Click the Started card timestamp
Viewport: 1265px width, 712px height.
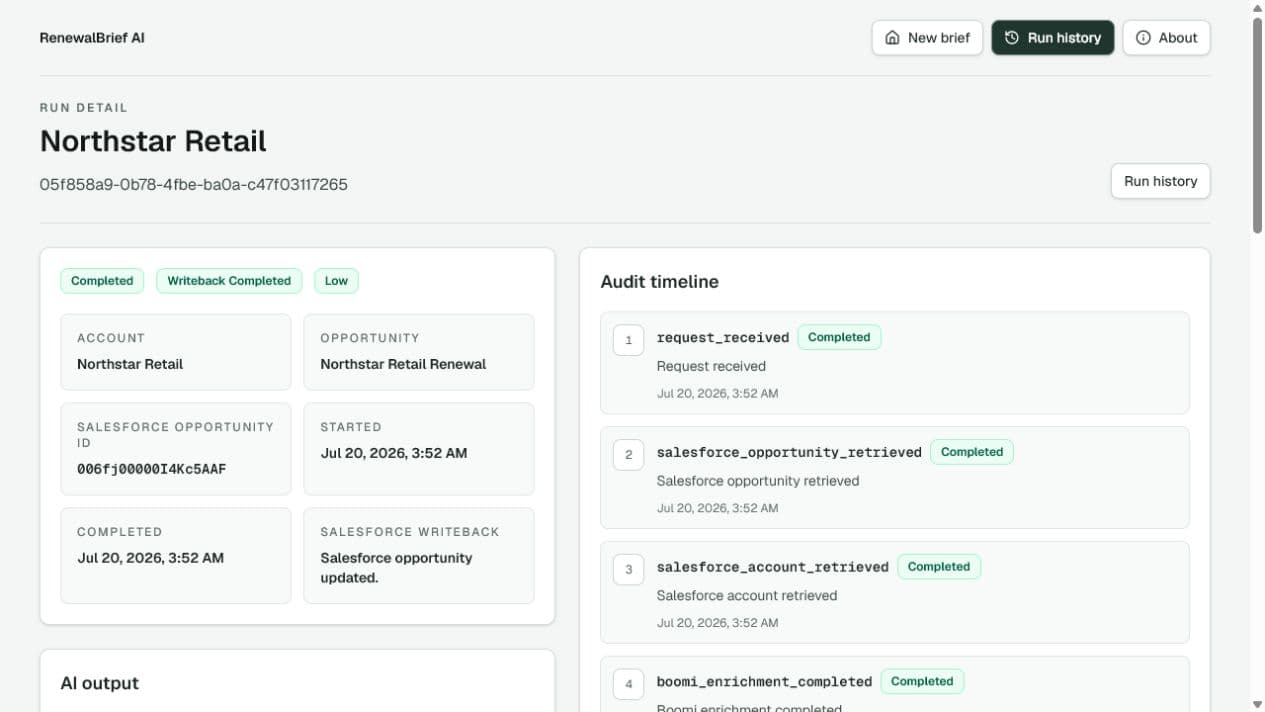coord(394,453)
